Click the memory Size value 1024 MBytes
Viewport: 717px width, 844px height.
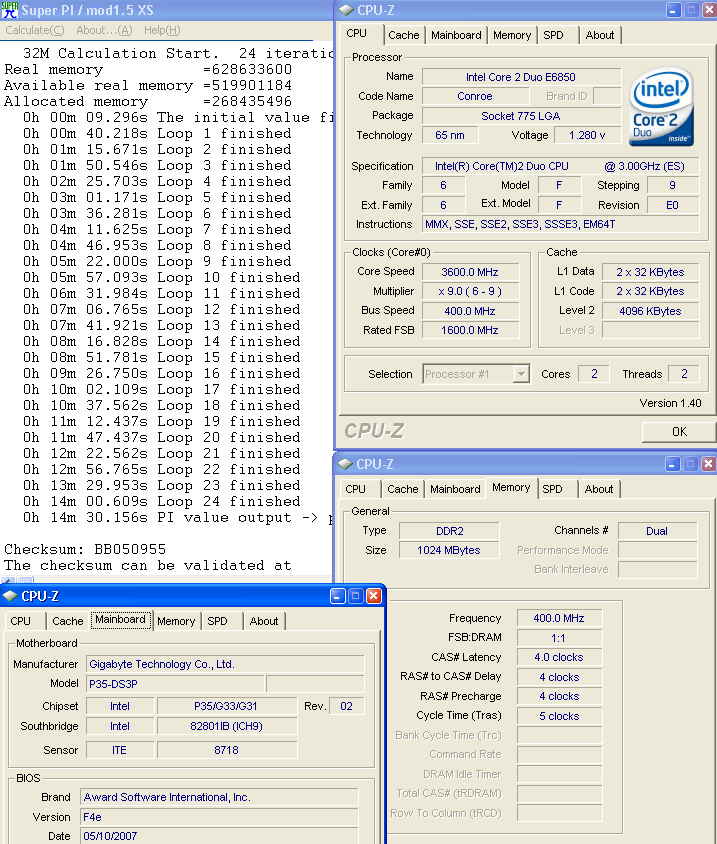(449, 550)
